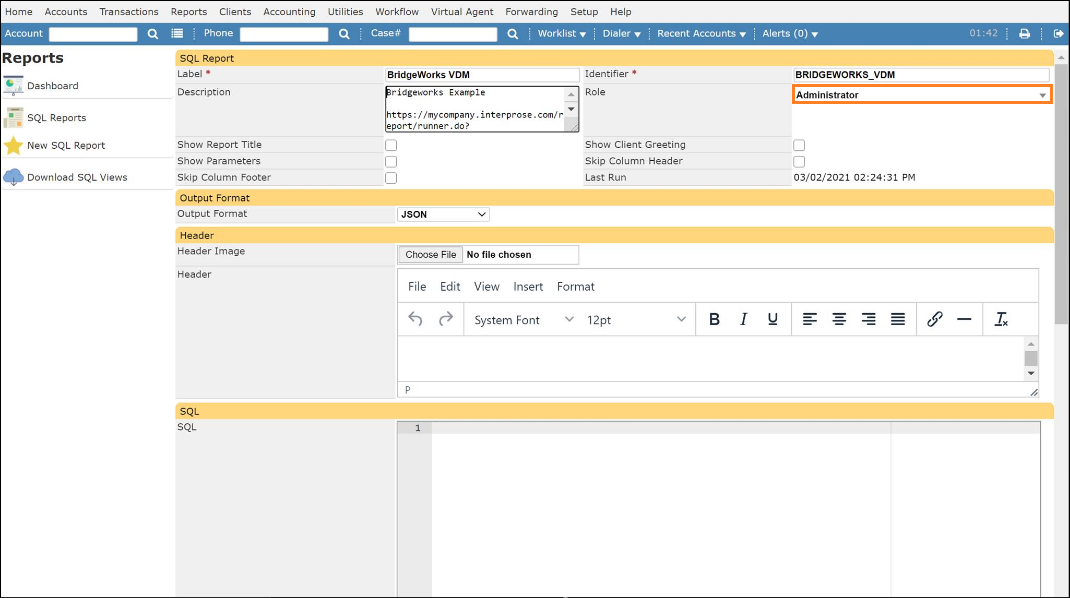Screen dimensions: 1070x598
Task: Enable Show Parameters checkbox
Action: [x=391, y=161]
